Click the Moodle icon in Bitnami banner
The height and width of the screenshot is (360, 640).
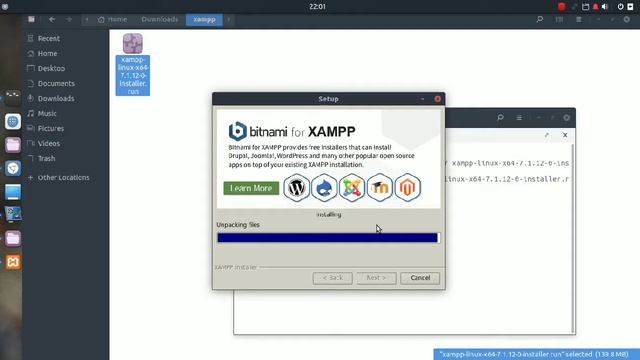point(380,188)
